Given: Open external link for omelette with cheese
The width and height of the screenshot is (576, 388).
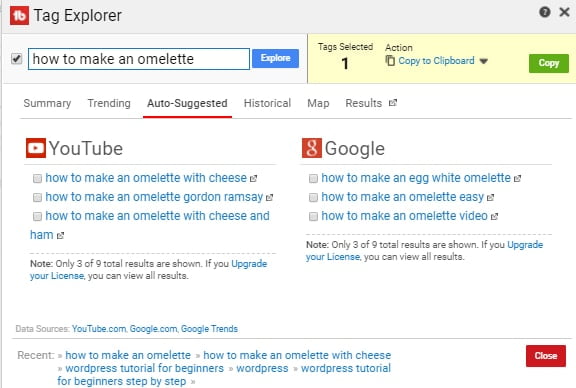Looking at the screenshot, I should tap(253, 179).
